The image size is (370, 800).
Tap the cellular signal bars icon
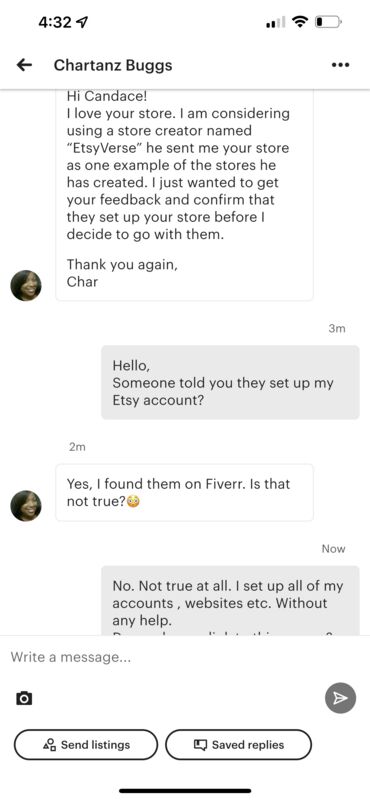[276, 23]
